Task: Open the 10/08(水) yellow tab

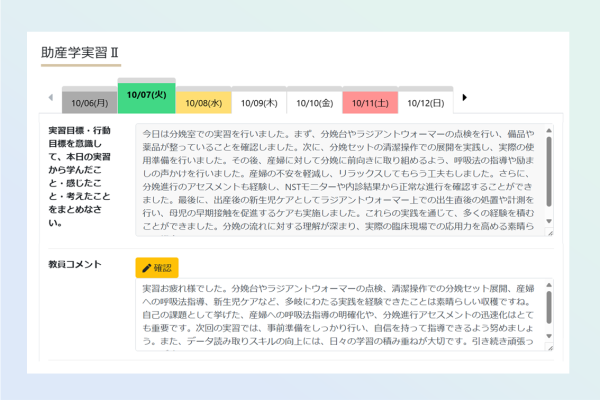Action: click(203, 102)
